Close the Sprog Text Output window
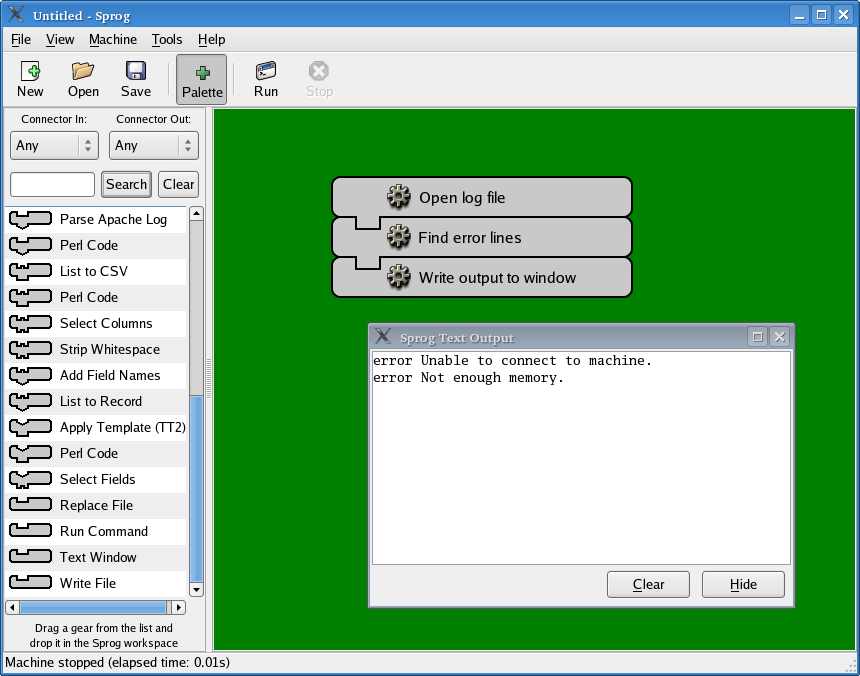860x676 pixels. (x=779, y=337)
